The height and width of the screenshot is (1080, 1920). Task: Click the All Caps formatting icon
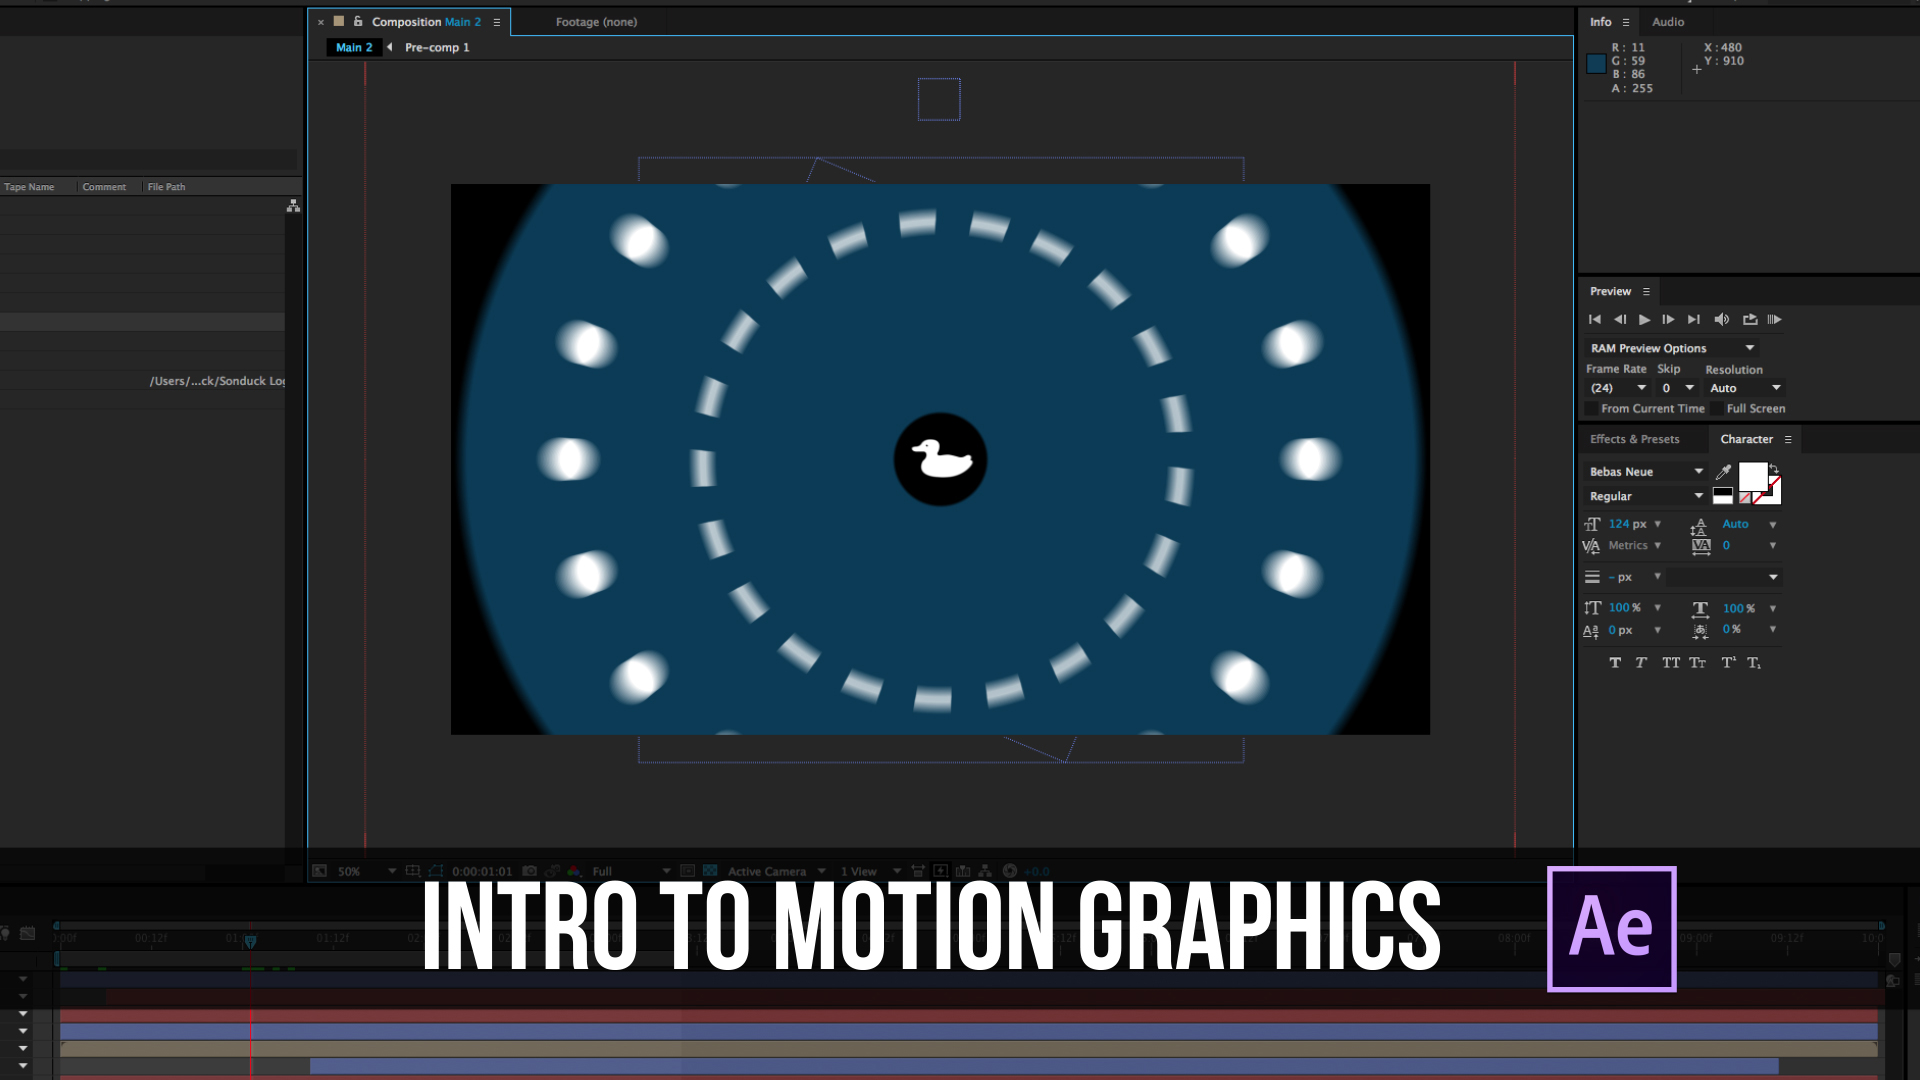pos(1672,663)
